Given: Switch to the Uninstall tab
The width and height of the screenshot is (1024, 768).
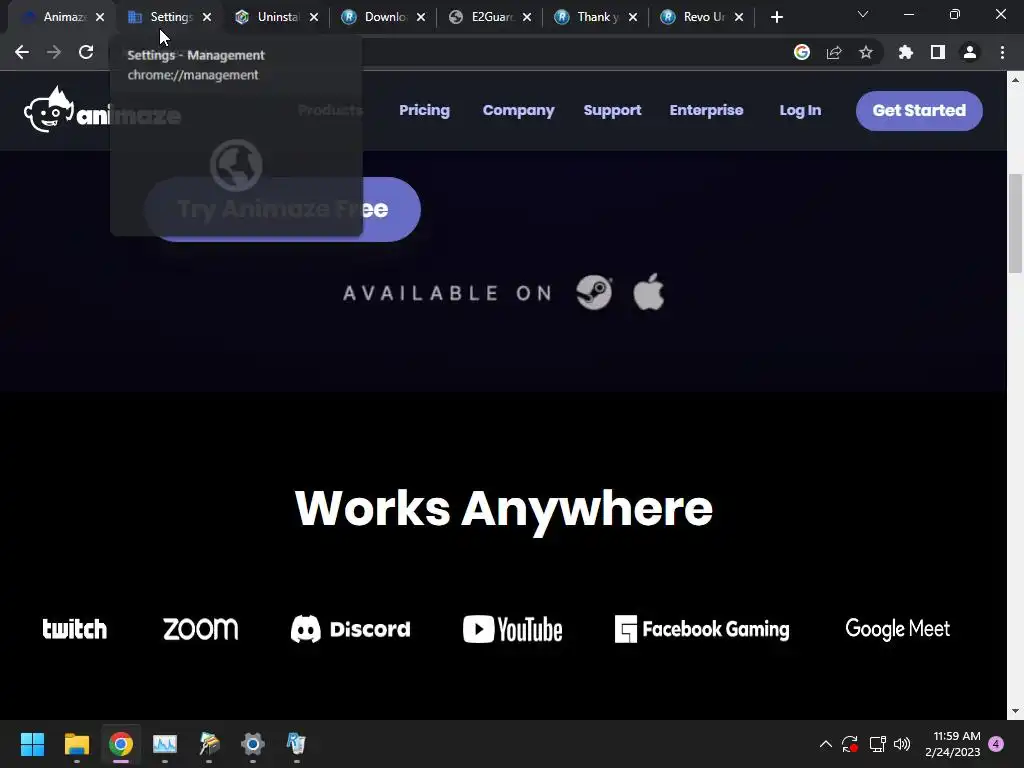Looking at the screenshot, I should click(x=270, y=17).
